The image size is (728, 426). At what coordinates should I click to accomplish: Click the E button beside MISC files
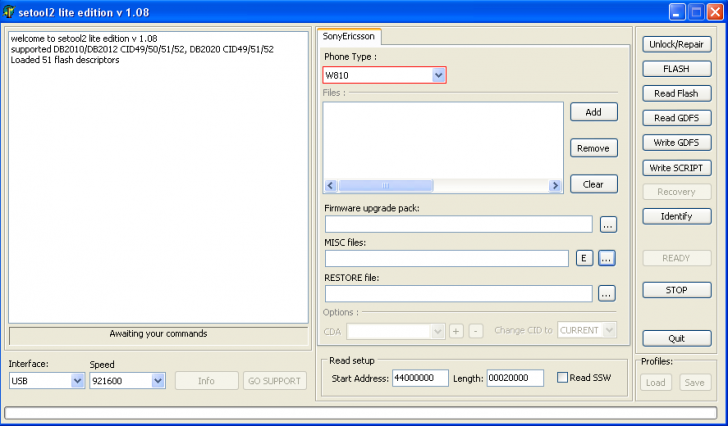tap(584, 258)
